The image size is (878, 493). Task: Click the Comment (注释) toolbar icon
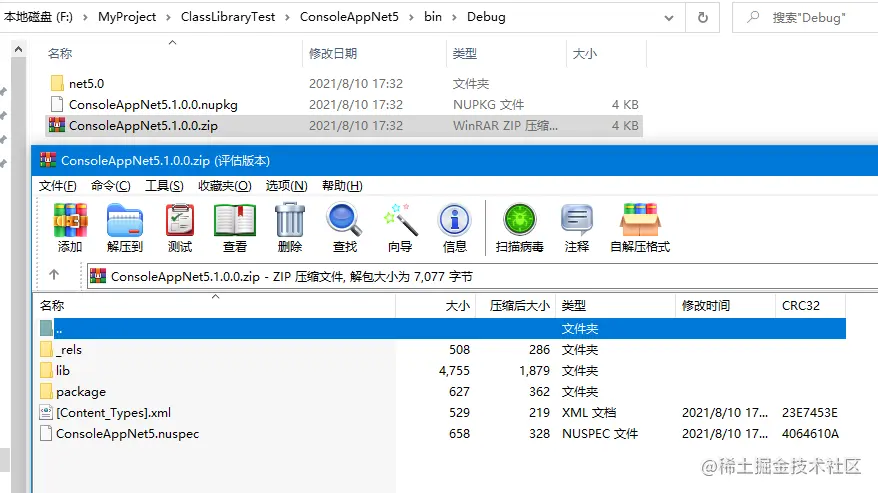577,220
